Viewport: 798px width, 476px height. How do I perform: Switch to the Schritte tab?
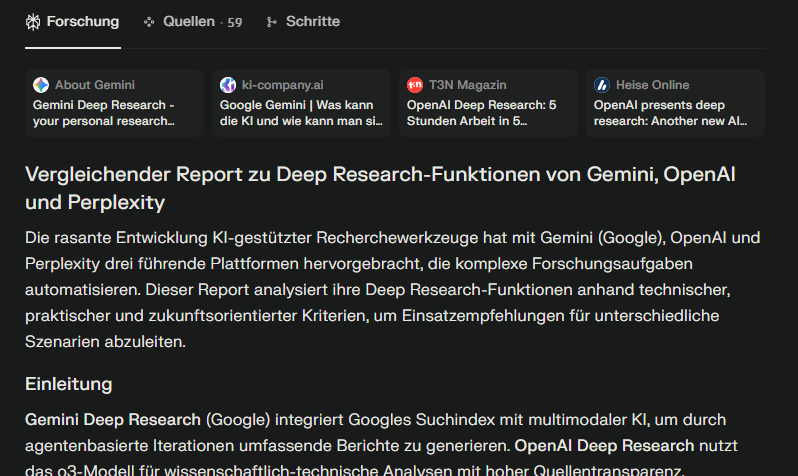pyautogui.click(x=312, y=21)
